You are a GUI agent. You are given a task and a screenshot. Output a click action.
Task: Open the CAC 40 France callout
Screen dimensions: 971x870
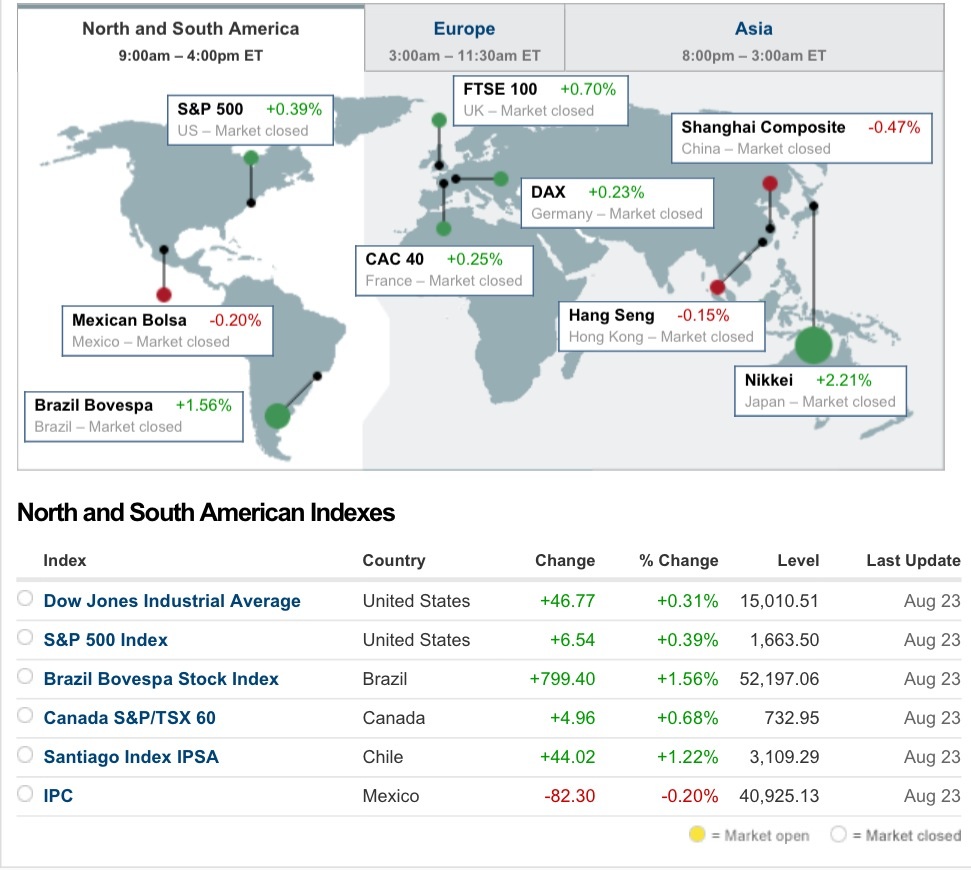pyautogui.click(x=444, y=271)
